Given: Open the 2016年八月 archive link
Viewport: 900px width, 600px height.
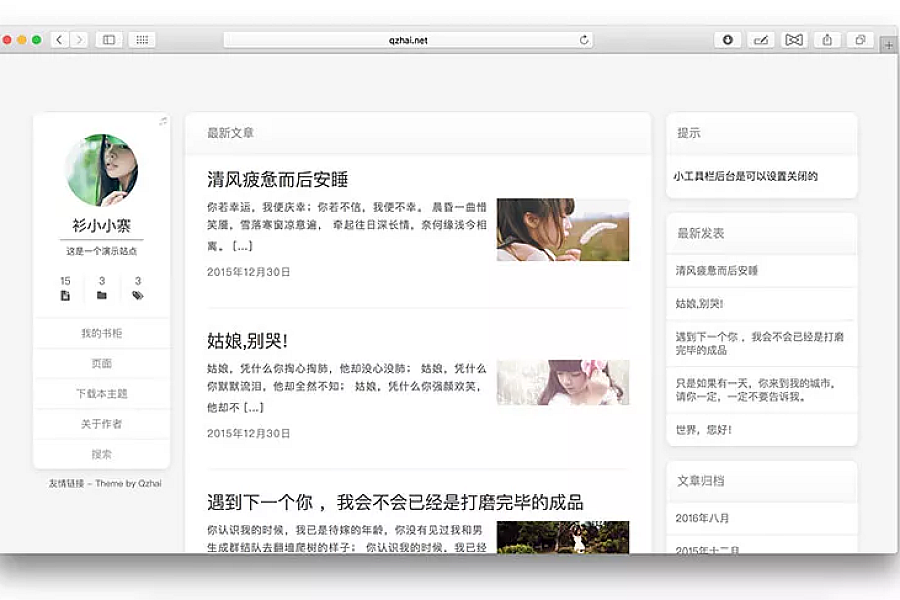Looking at the screenshot, I should click(702, 518).
